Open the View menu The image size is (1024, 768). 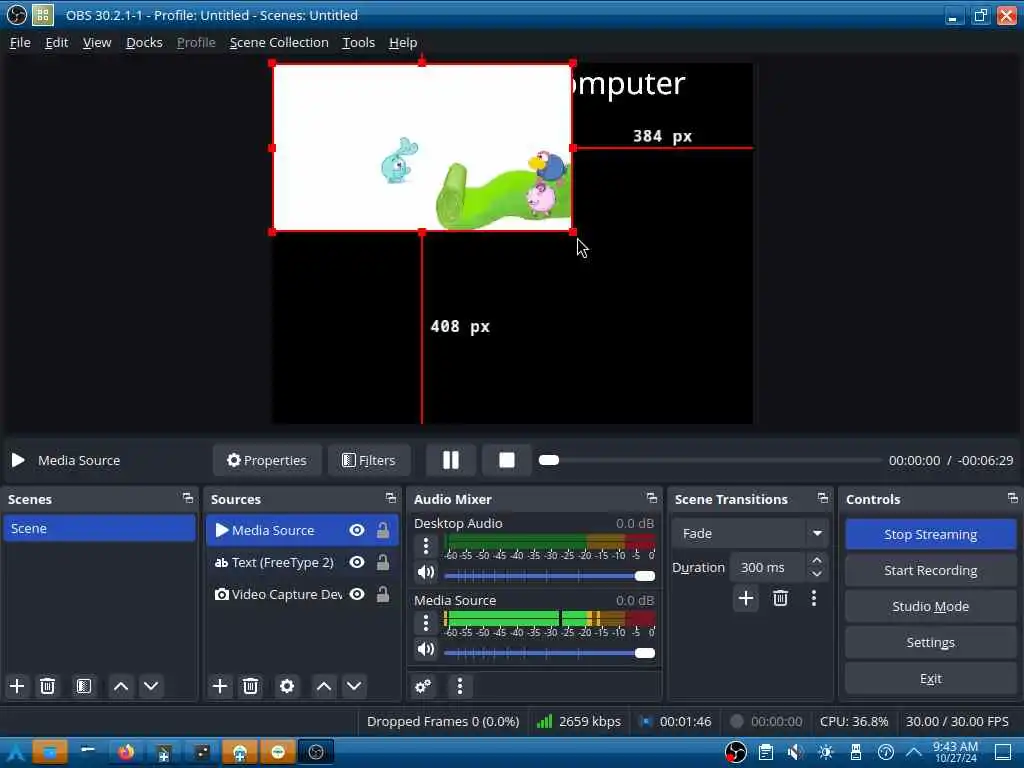[x=97, y=42]
